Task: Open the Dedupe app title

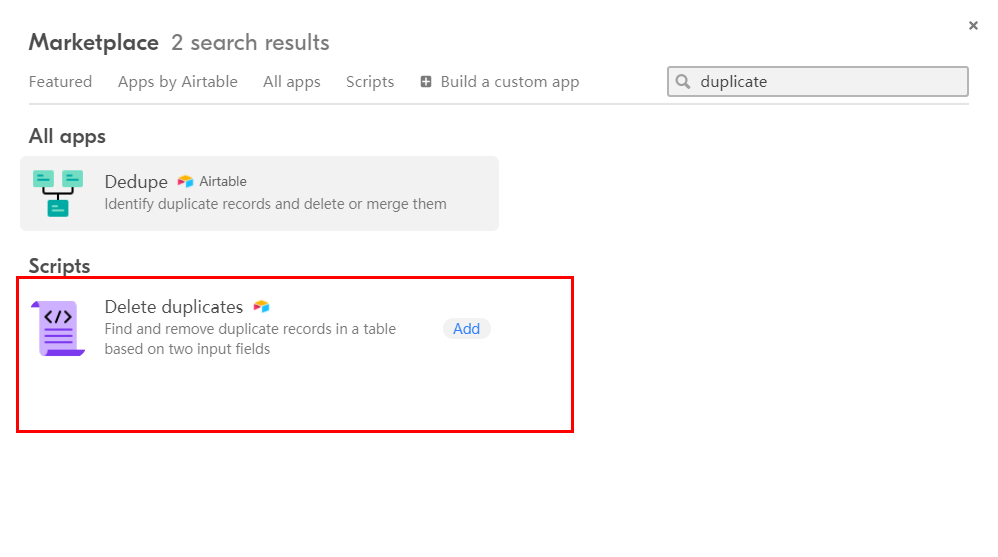Action: pyautogui.click(x=136, y=181)
